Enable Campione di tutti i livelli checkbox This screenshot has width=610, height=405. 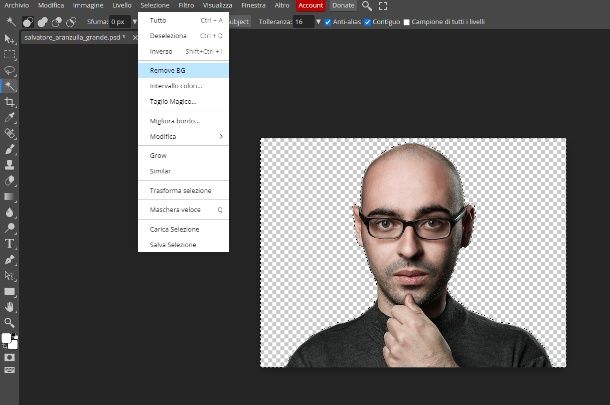[x=406, y=21]
